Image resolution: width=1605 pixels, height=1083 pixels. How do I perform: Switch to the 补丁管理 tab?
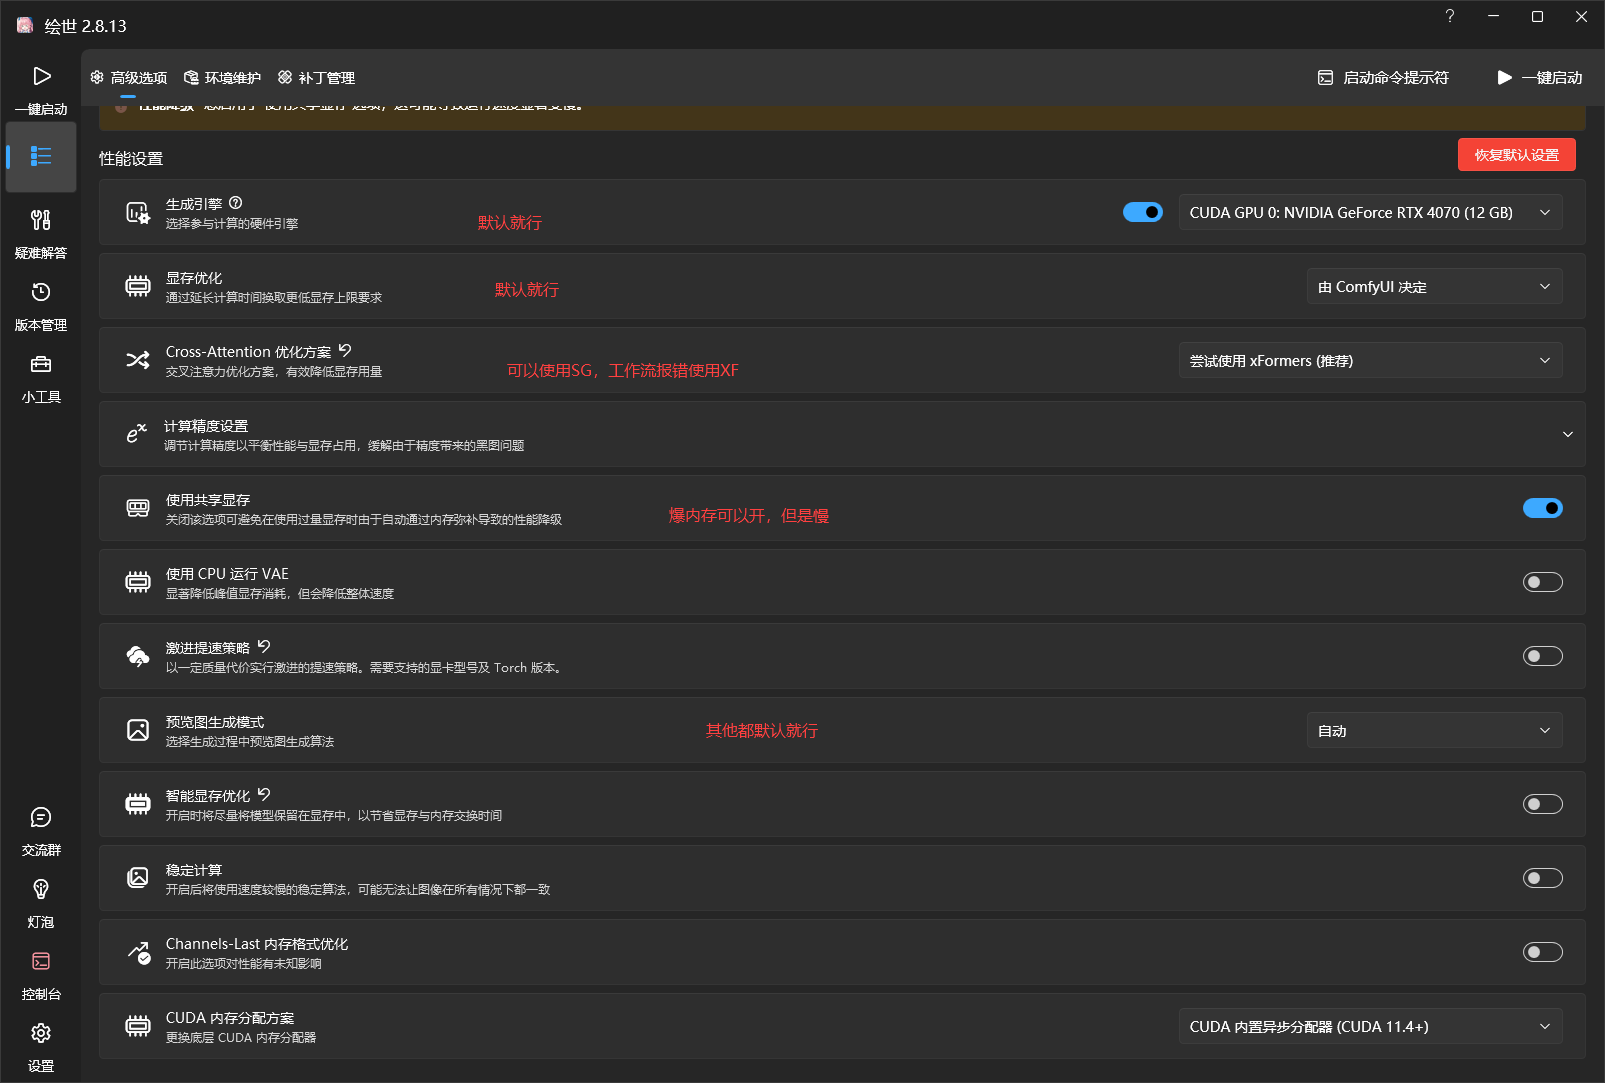click(x=316, y=78)
